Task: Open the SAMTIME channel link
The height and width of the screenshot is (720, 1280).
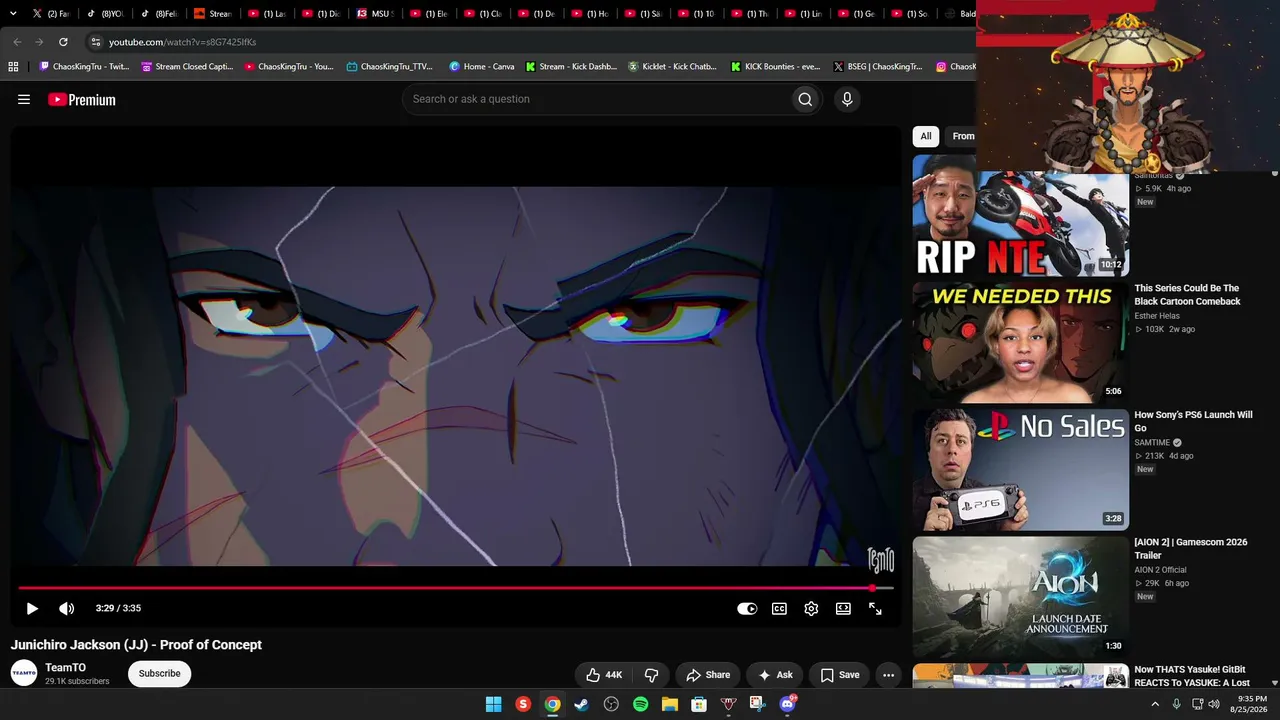Action: pos(1152,442)
